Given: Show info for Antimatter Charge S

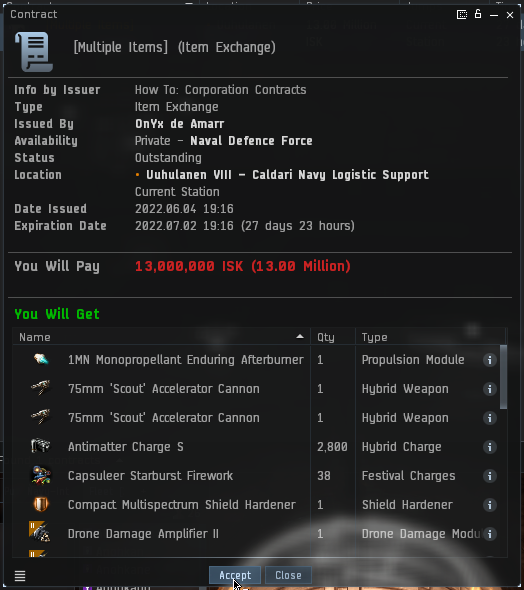Looking at the screenshot, I should pos(489,447).
